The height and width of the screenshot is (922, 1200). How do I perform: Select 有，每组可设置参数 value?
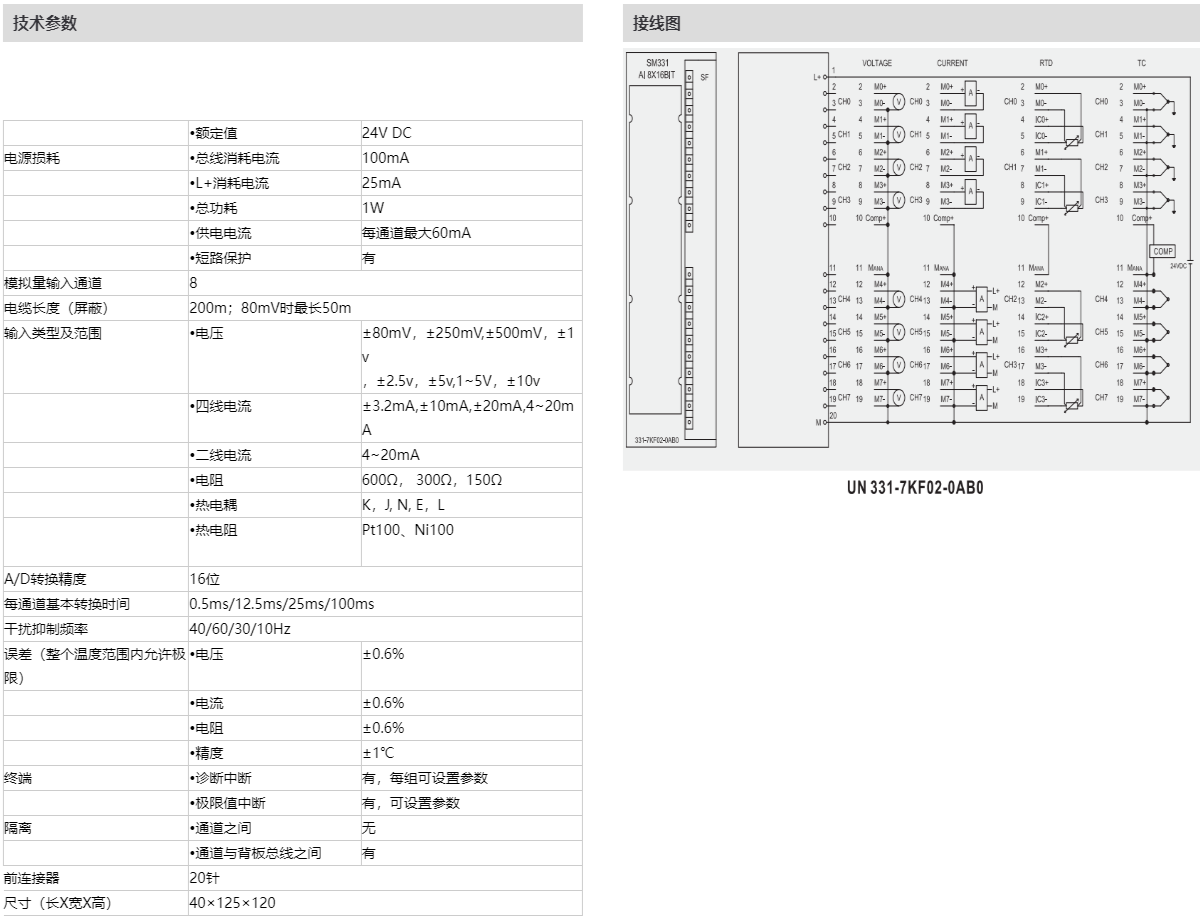pyautogui.click(x=425, y=777)
